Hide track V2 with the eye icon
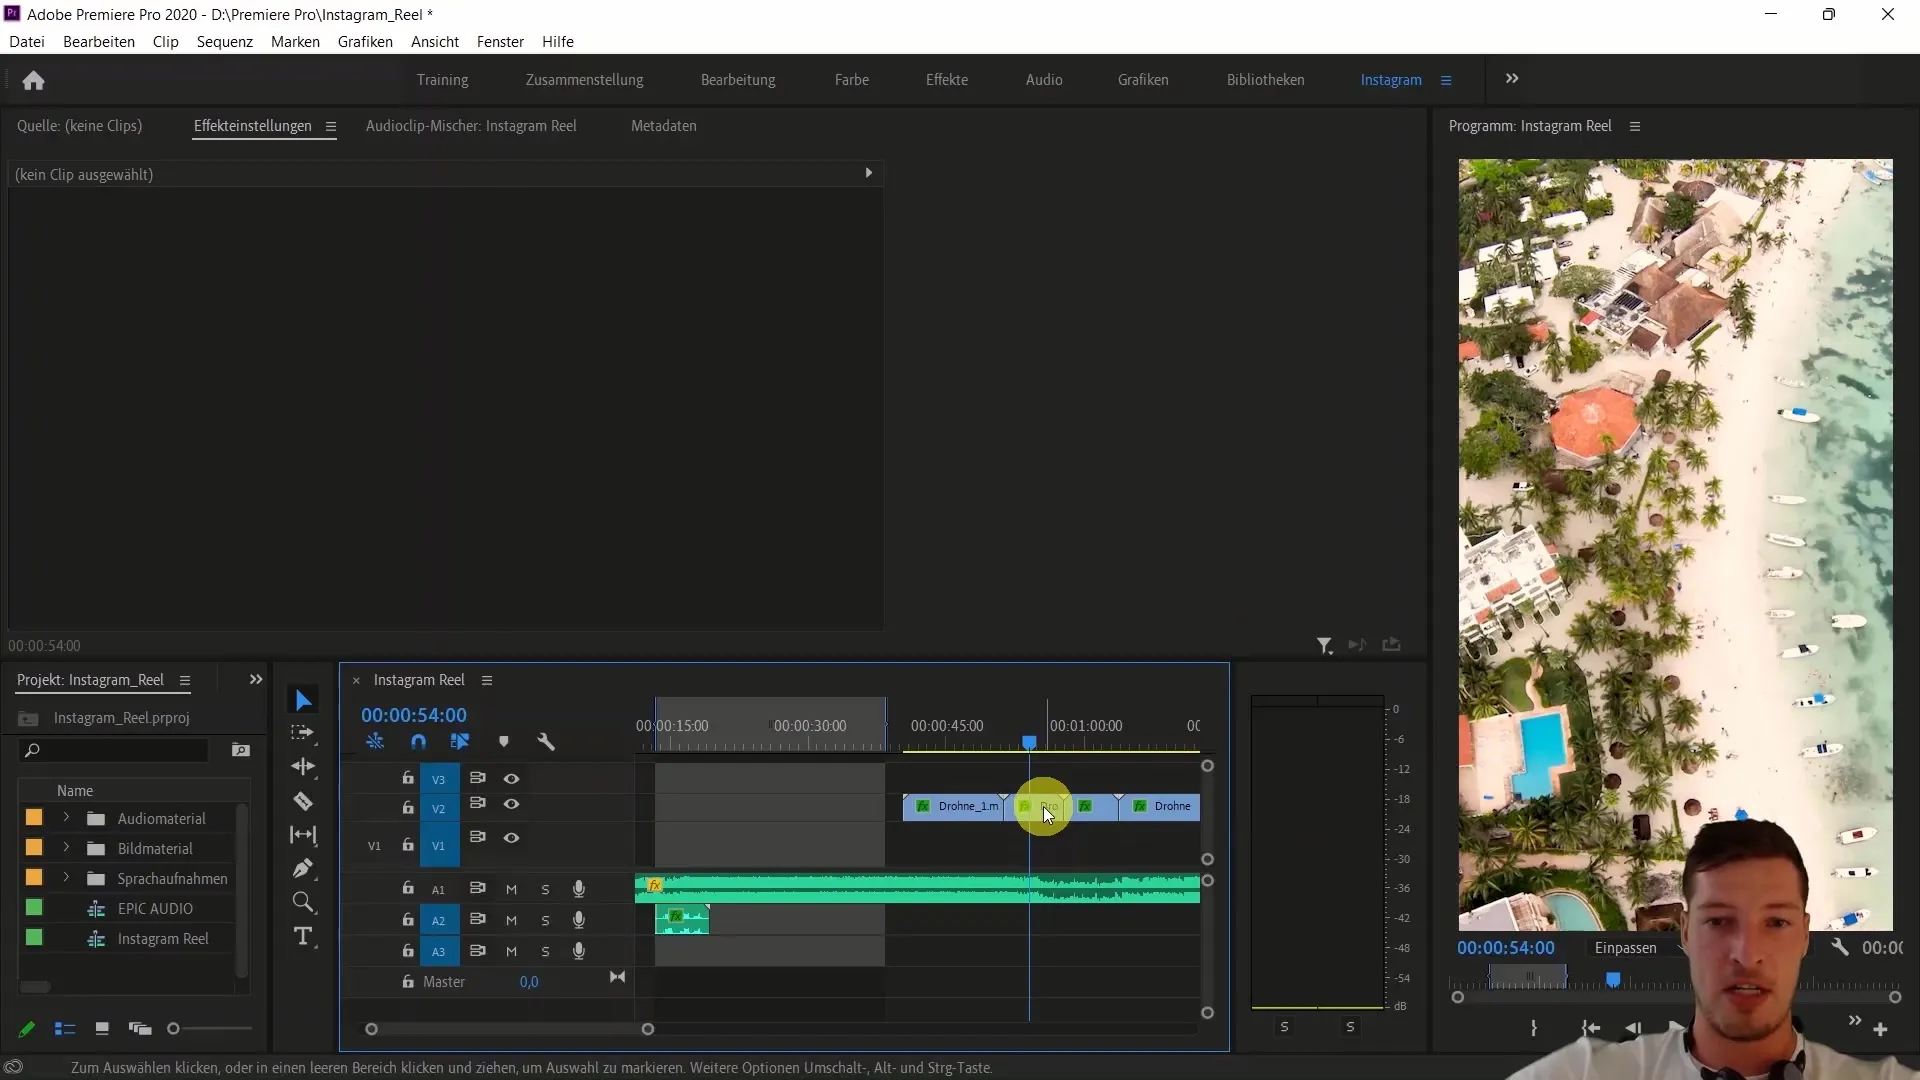1920x1080 pixels. [511, 805]
